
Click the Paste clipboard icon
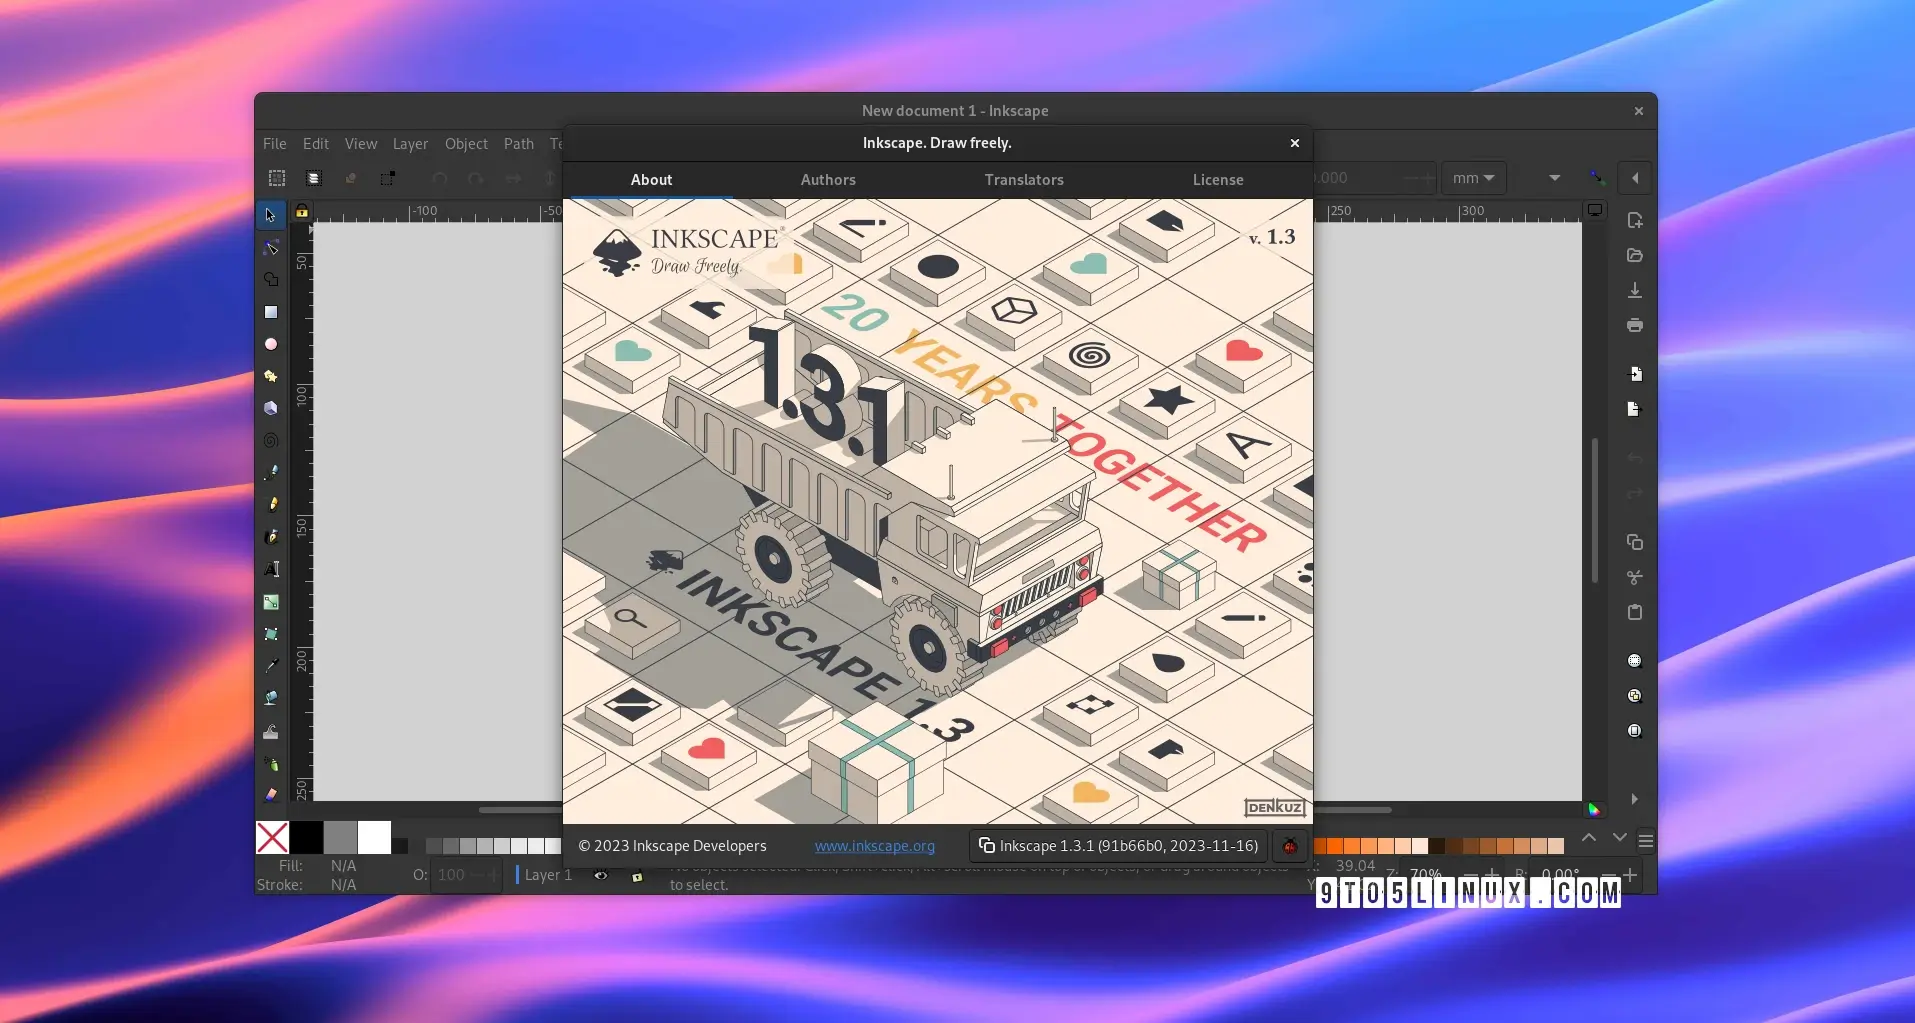coord(1635,612)
